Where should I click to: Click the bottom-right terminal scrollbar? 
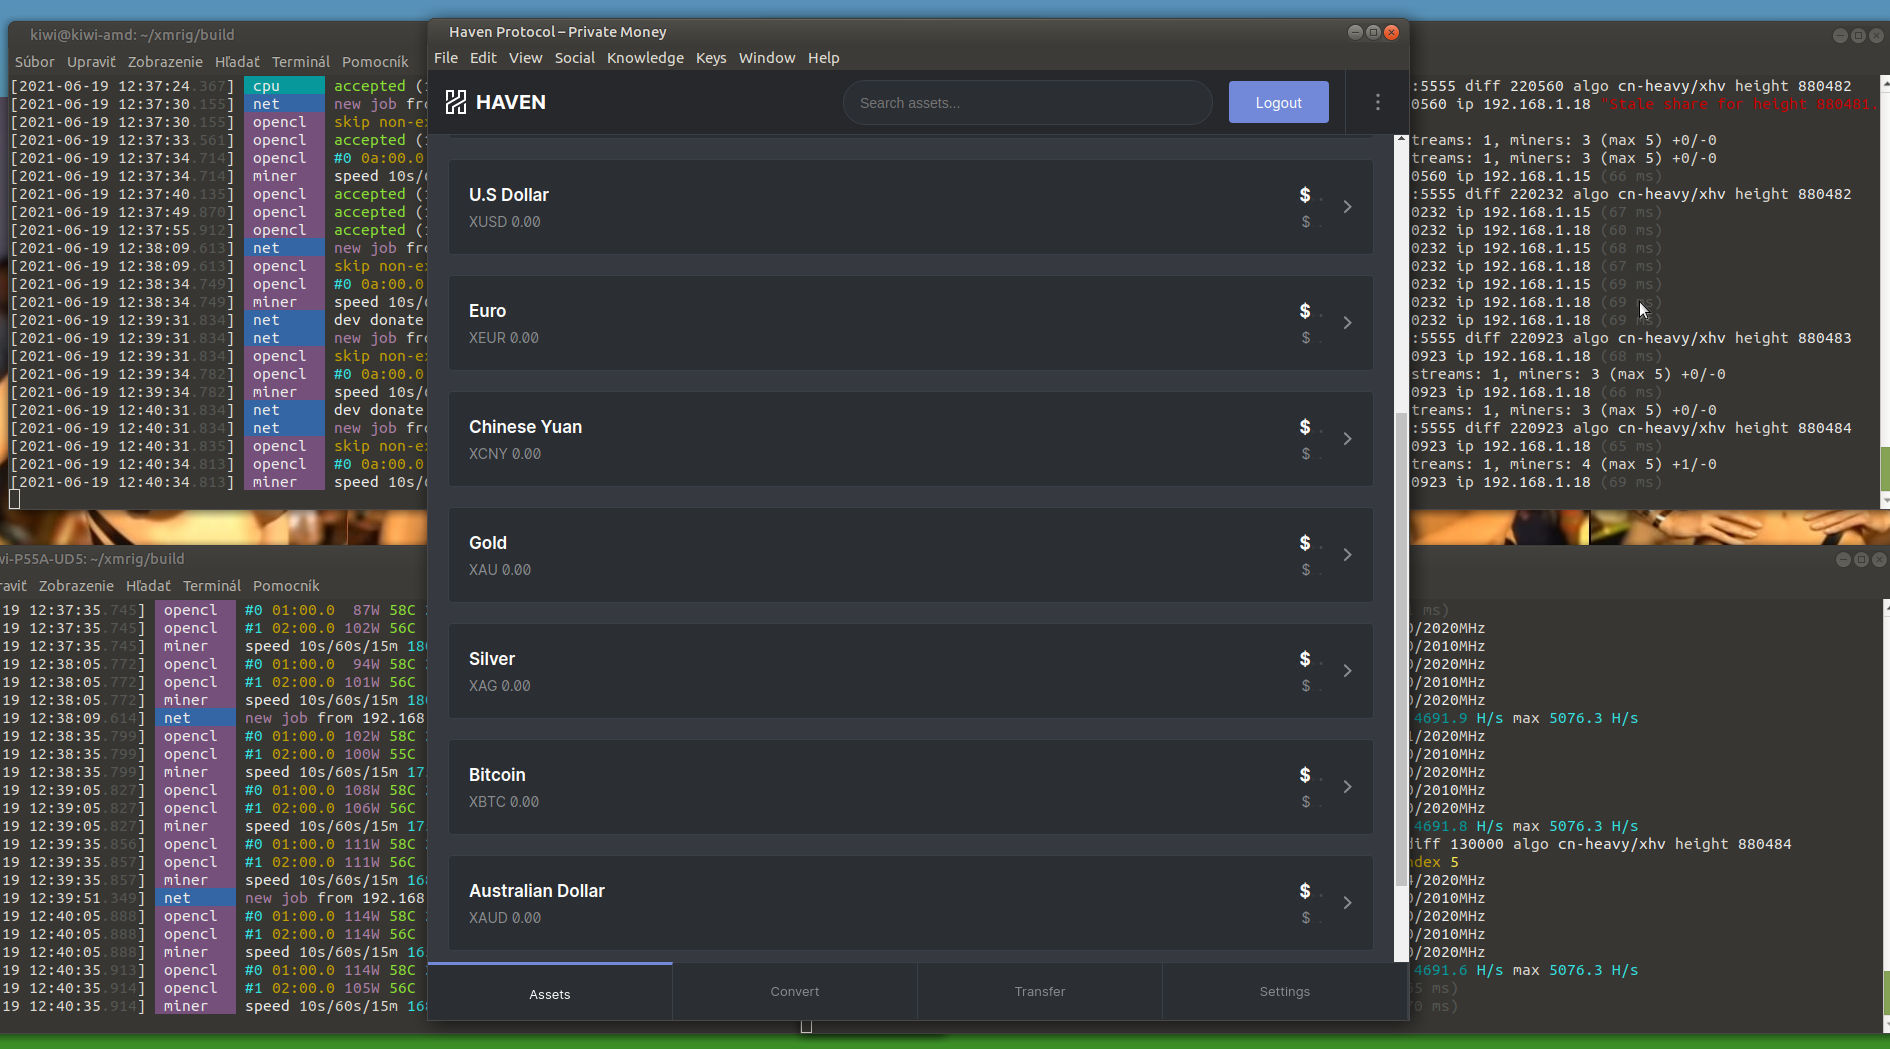point(1885,992)
